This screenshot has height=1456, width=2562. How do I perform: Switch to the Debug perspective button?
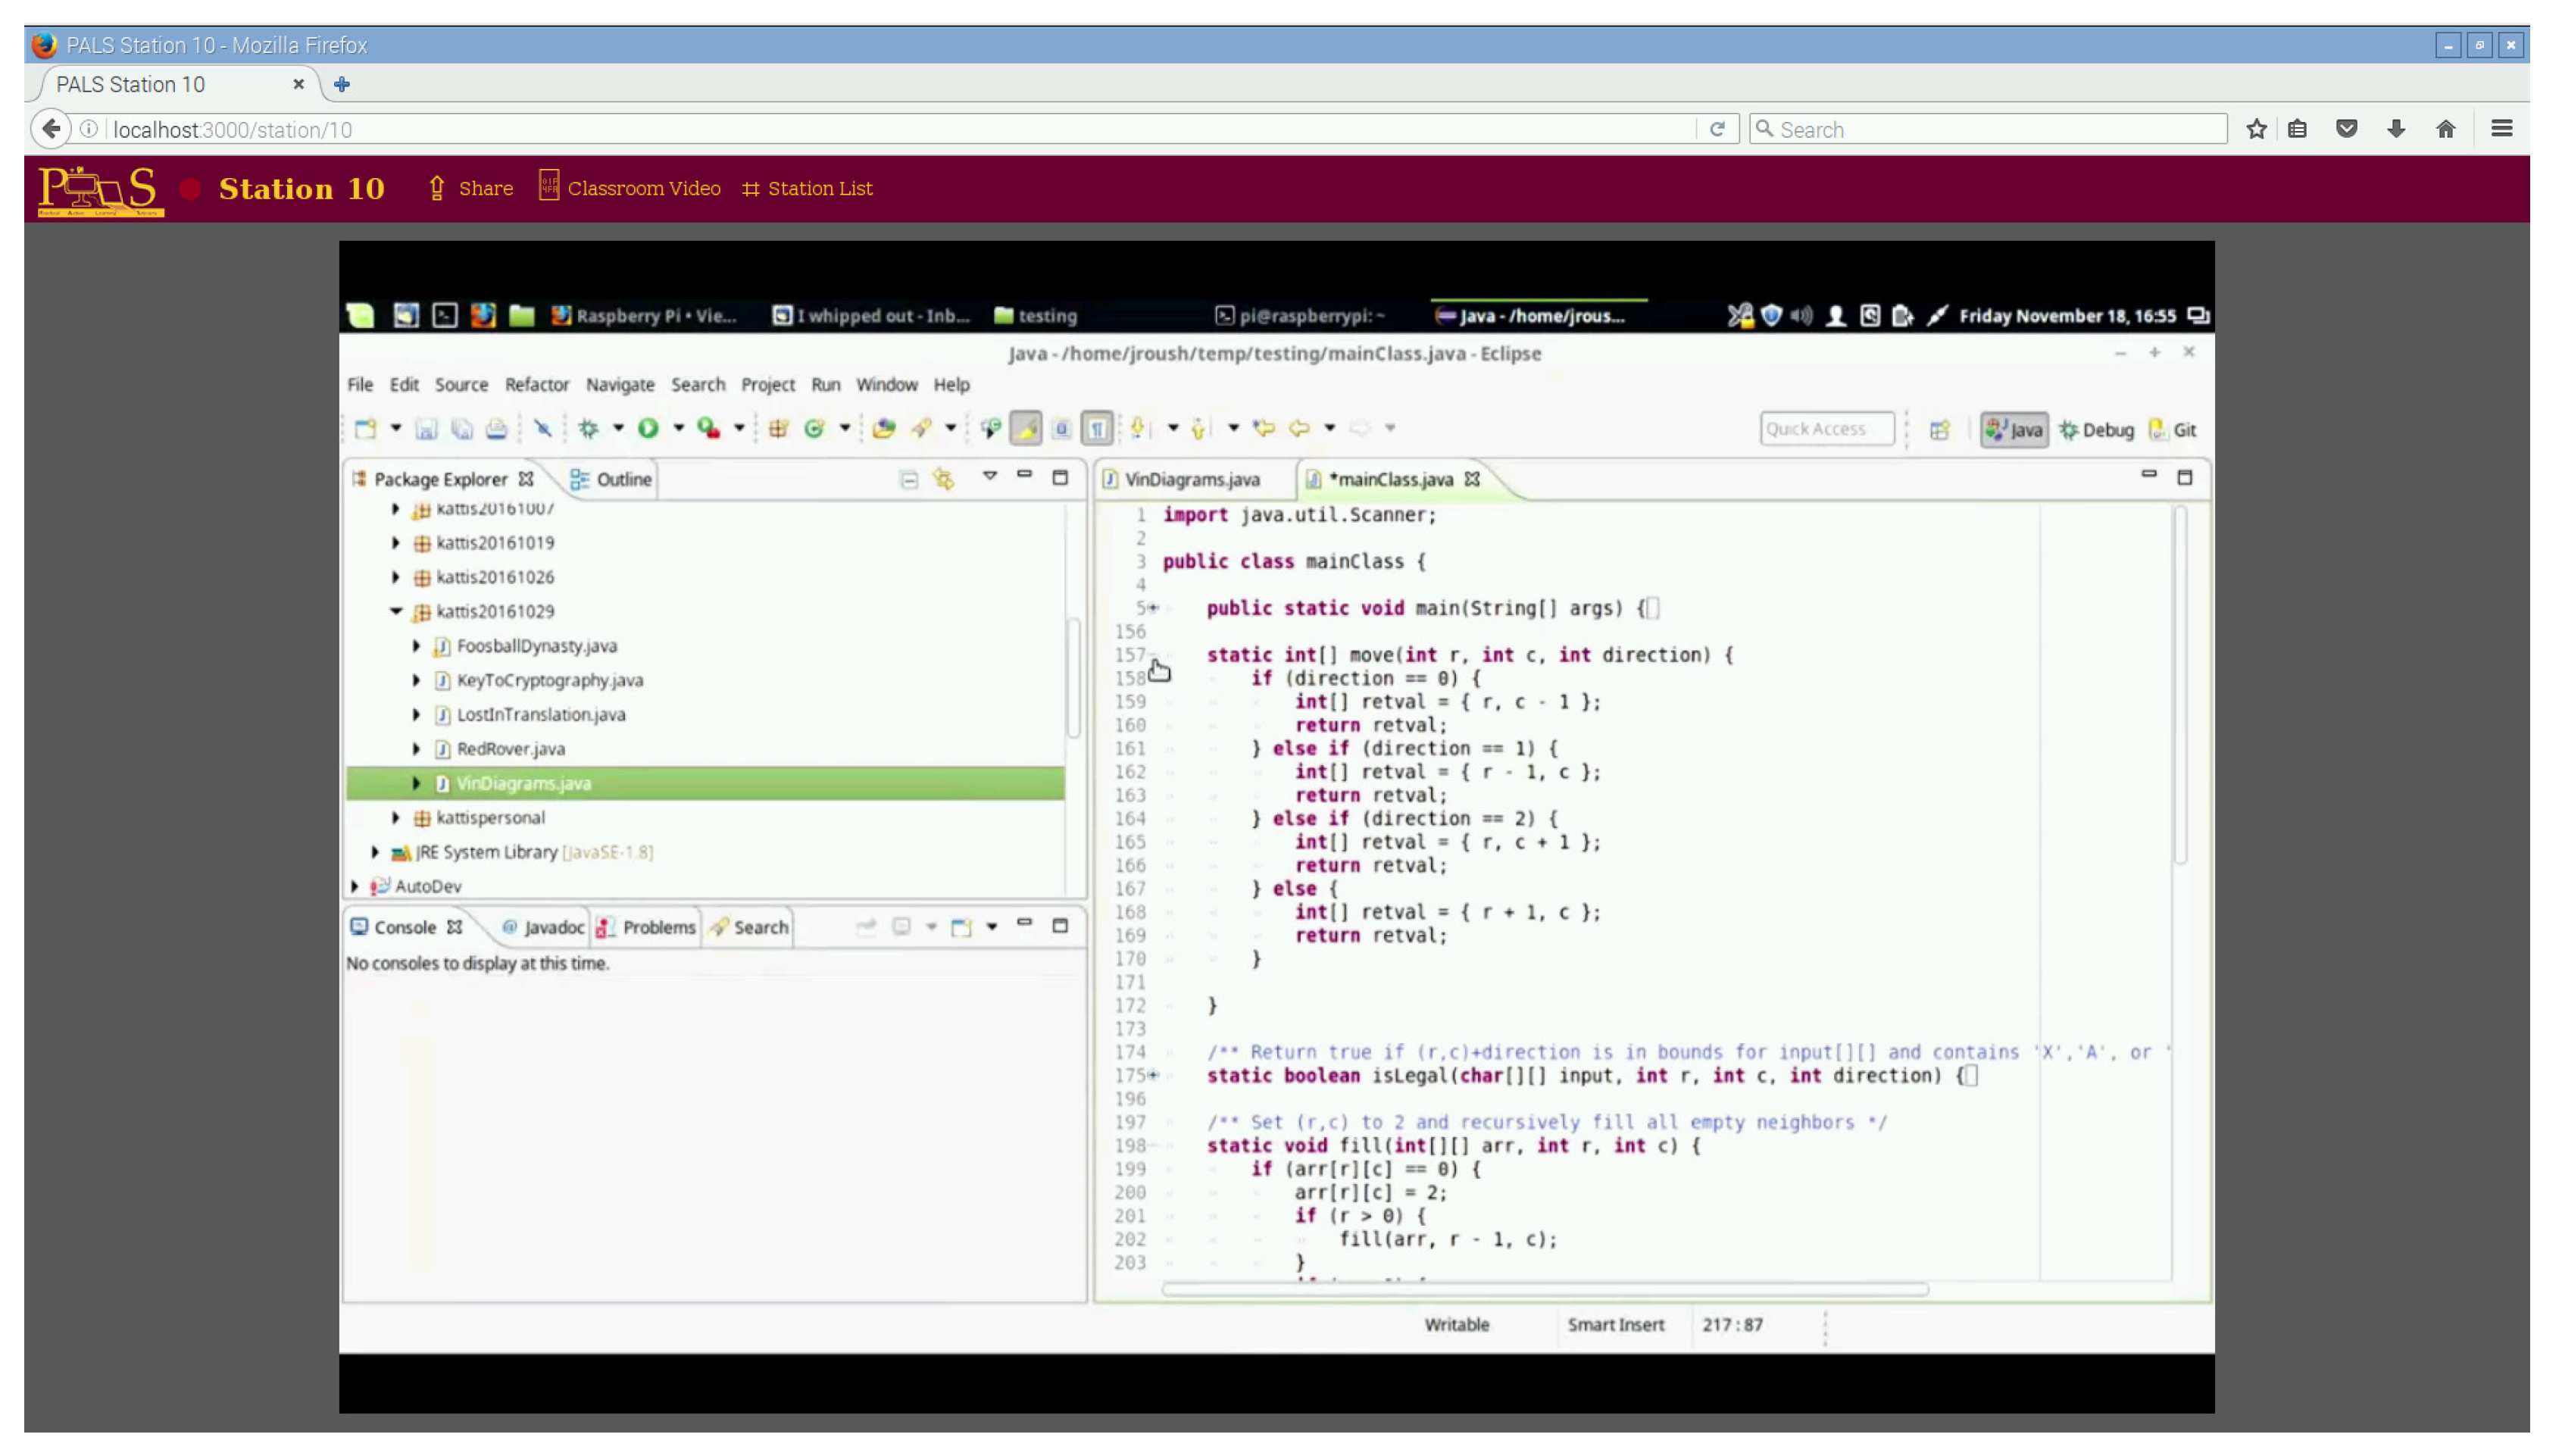[2097, 430]
